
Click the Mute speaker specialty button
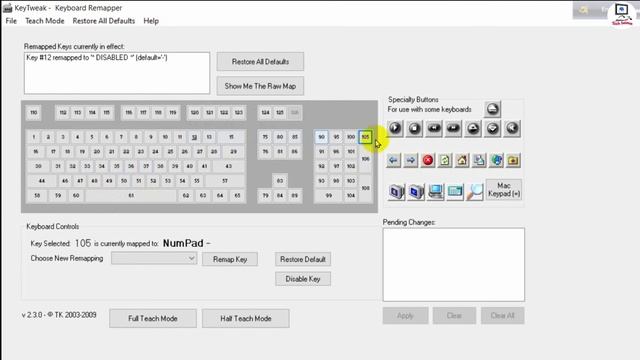[x=512, y=129]
